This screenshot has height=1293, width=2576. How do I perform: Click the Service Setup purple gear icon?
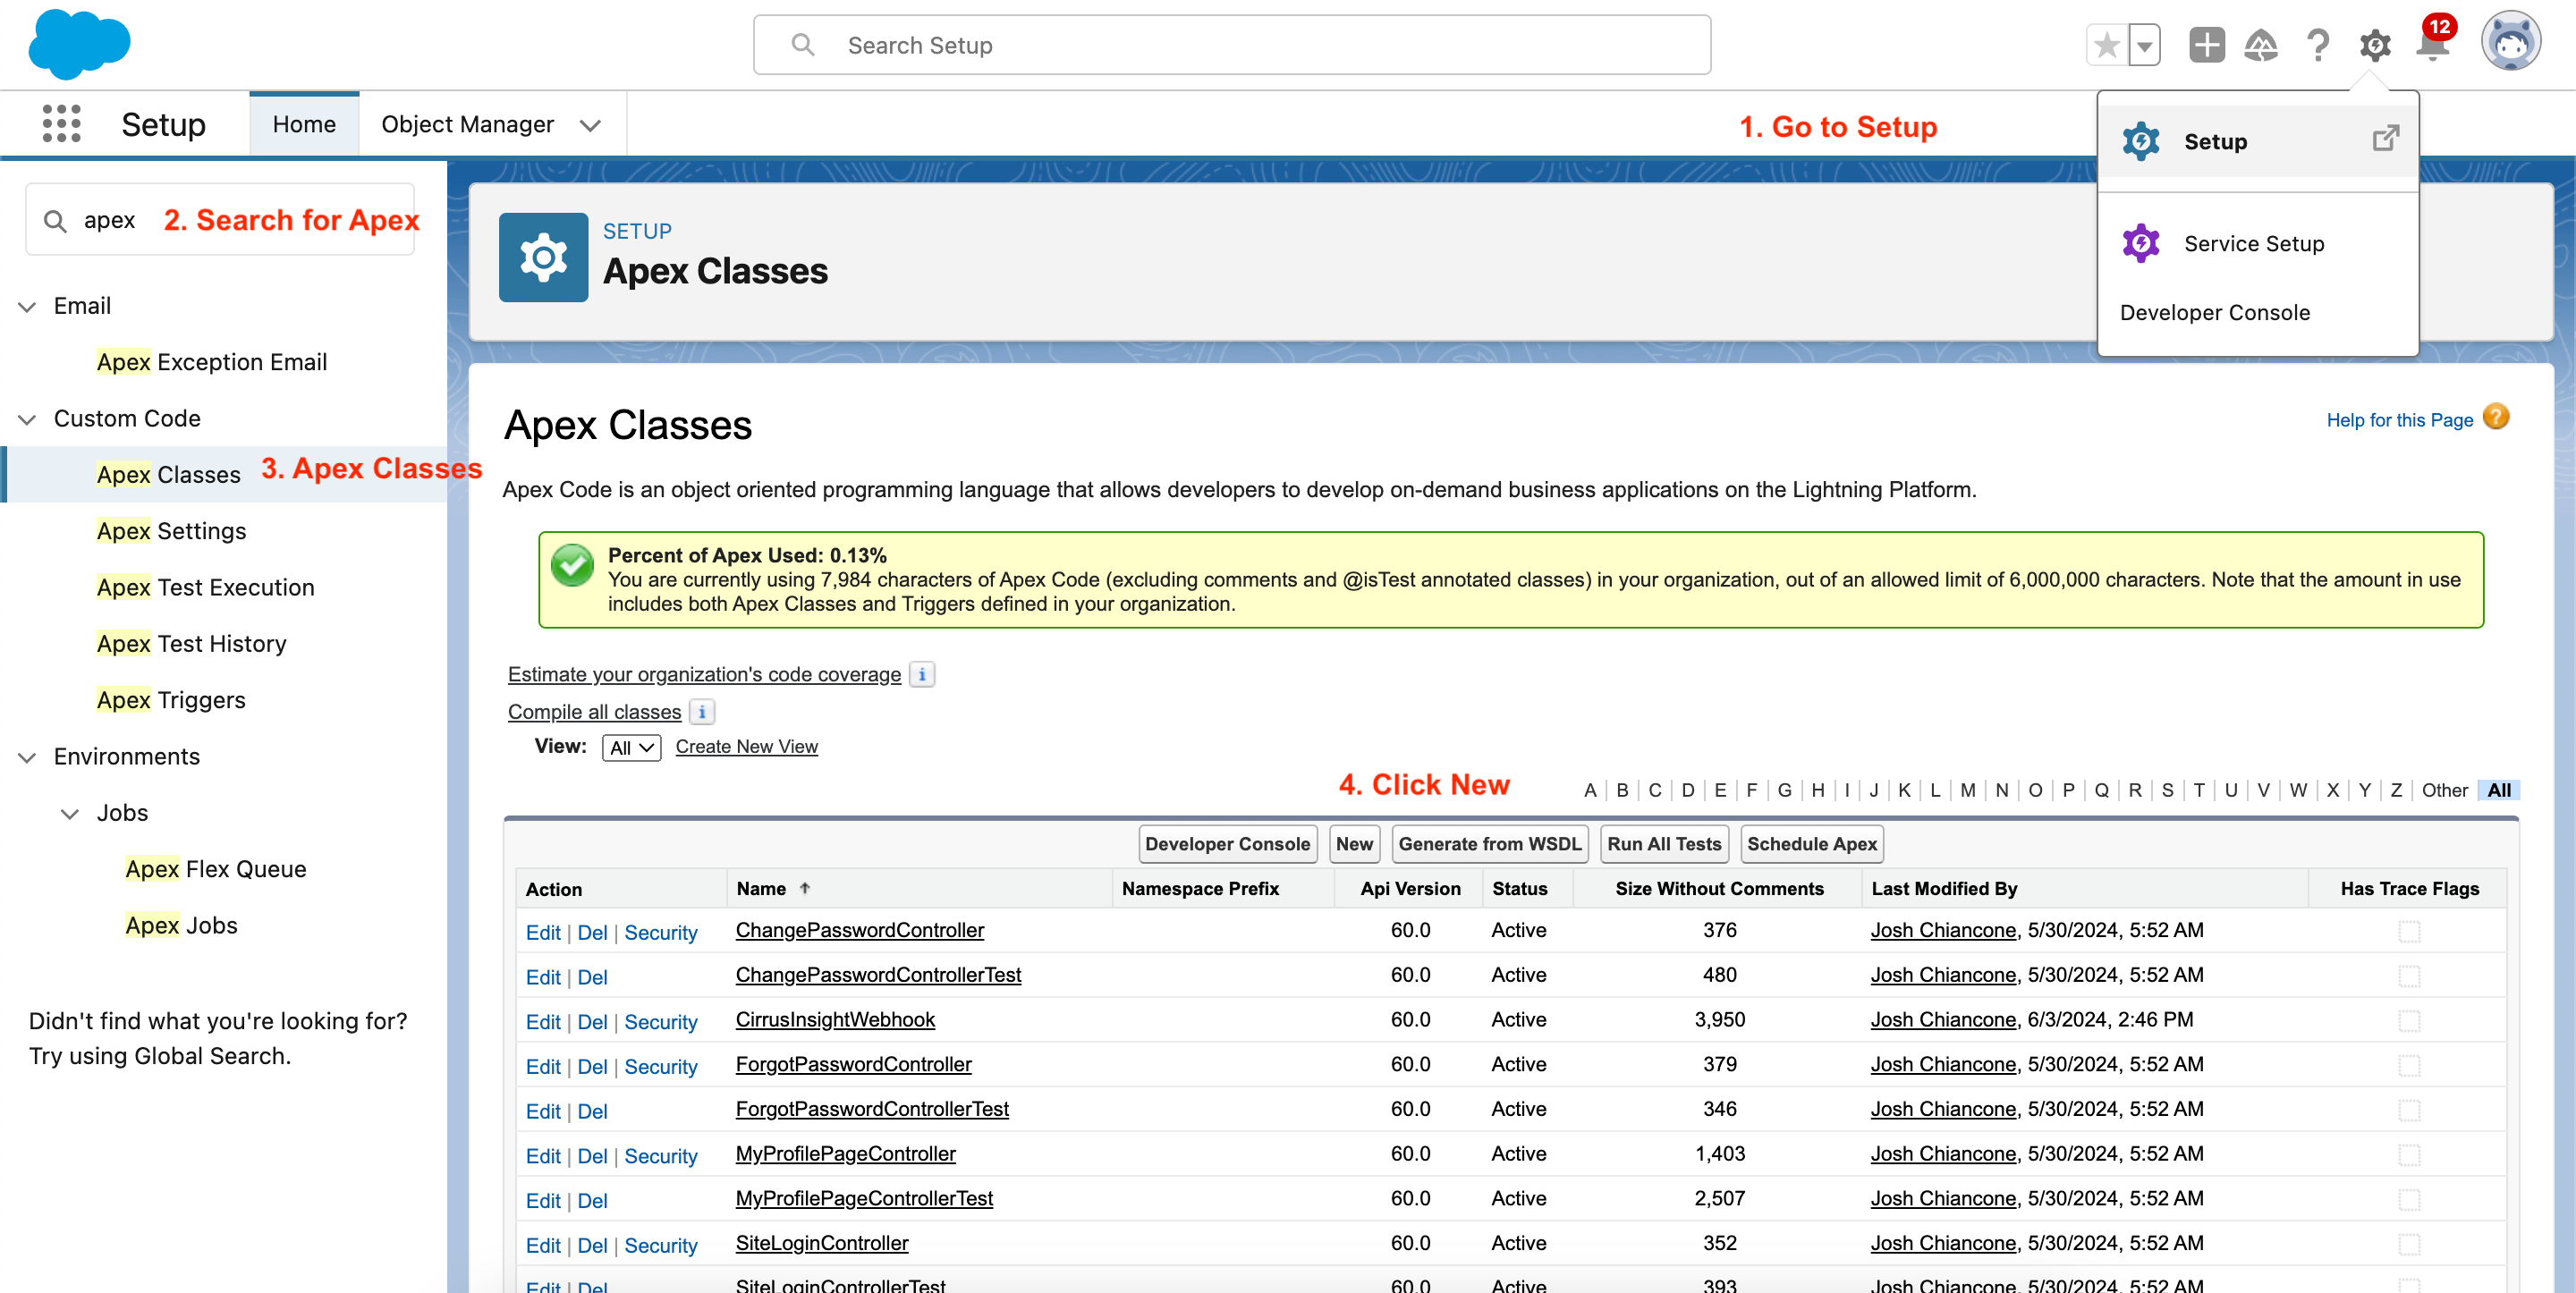click(2141, 243)
